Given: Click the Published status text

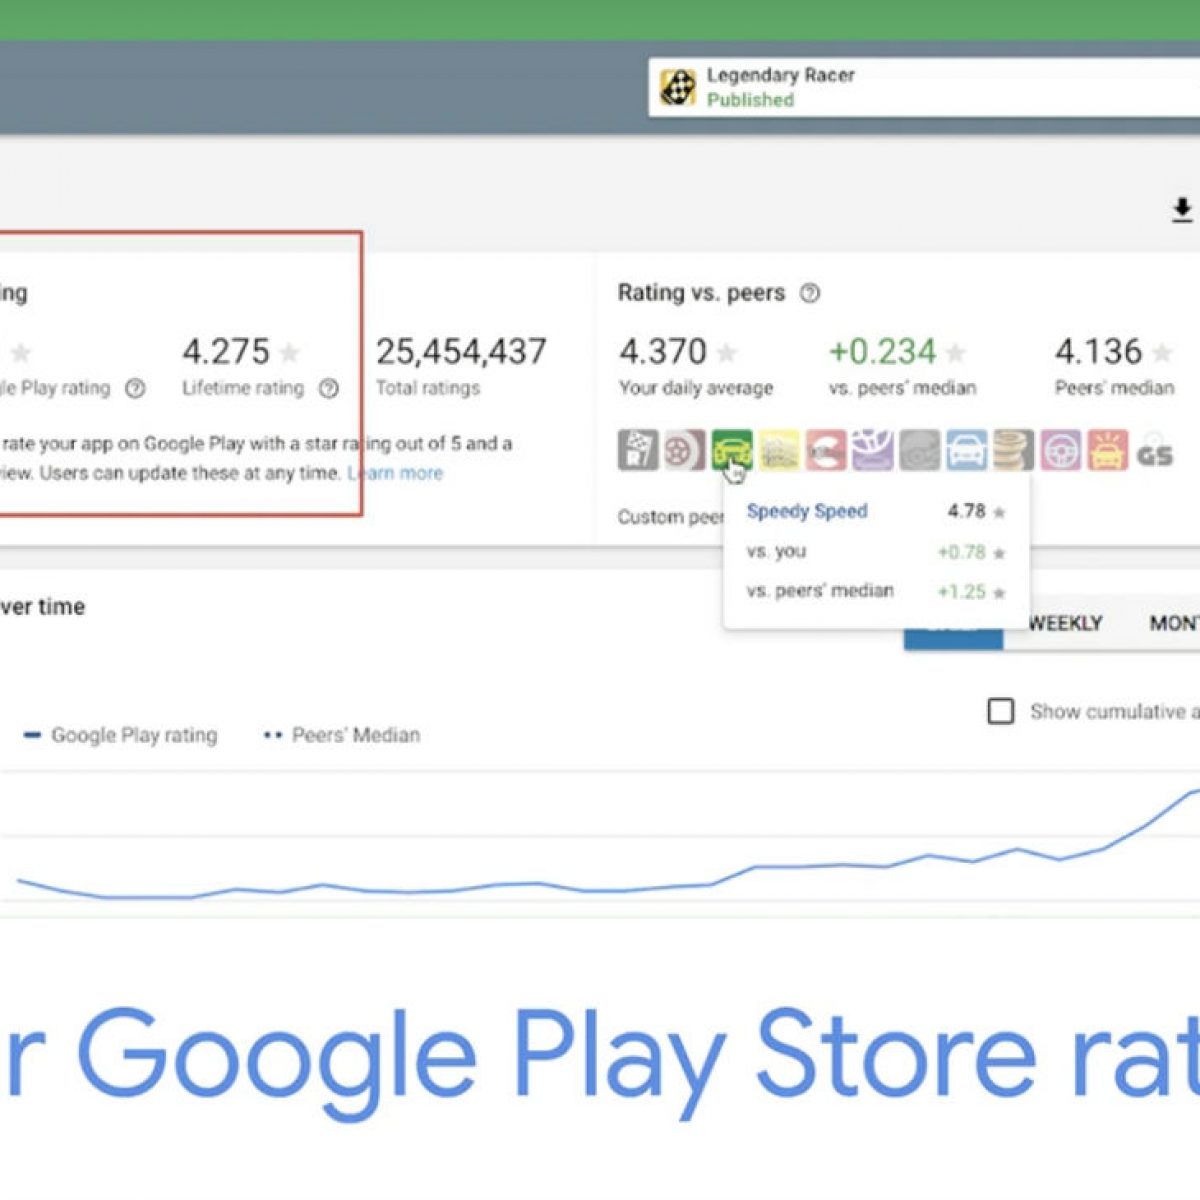Looking at the screenshot, I should [750, 100].
